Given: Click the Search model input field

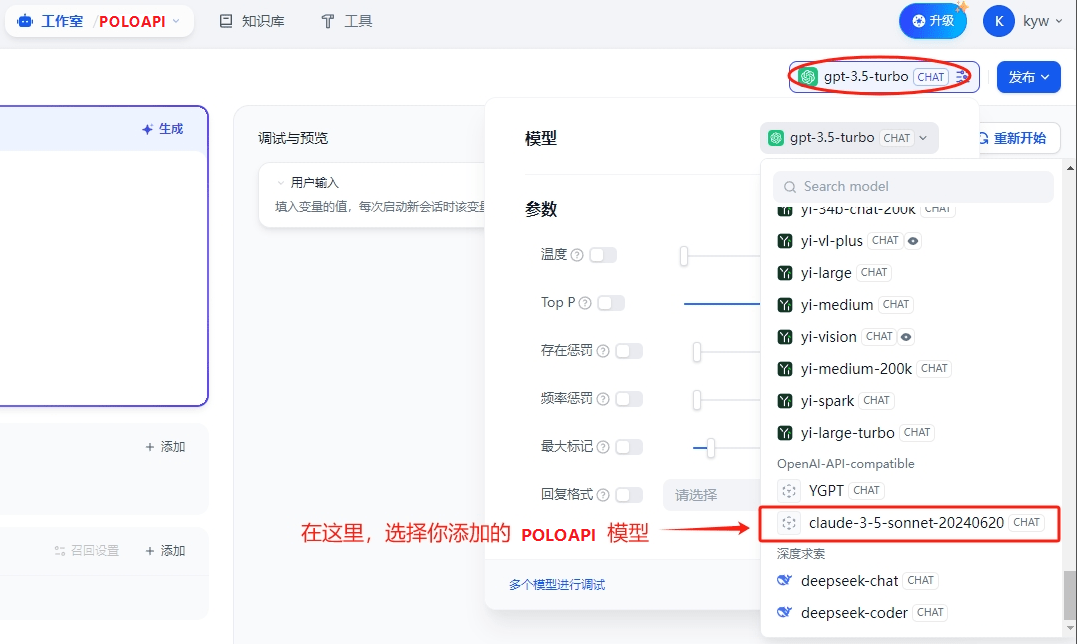Looking at the screenshot, I should pos(912,186).
